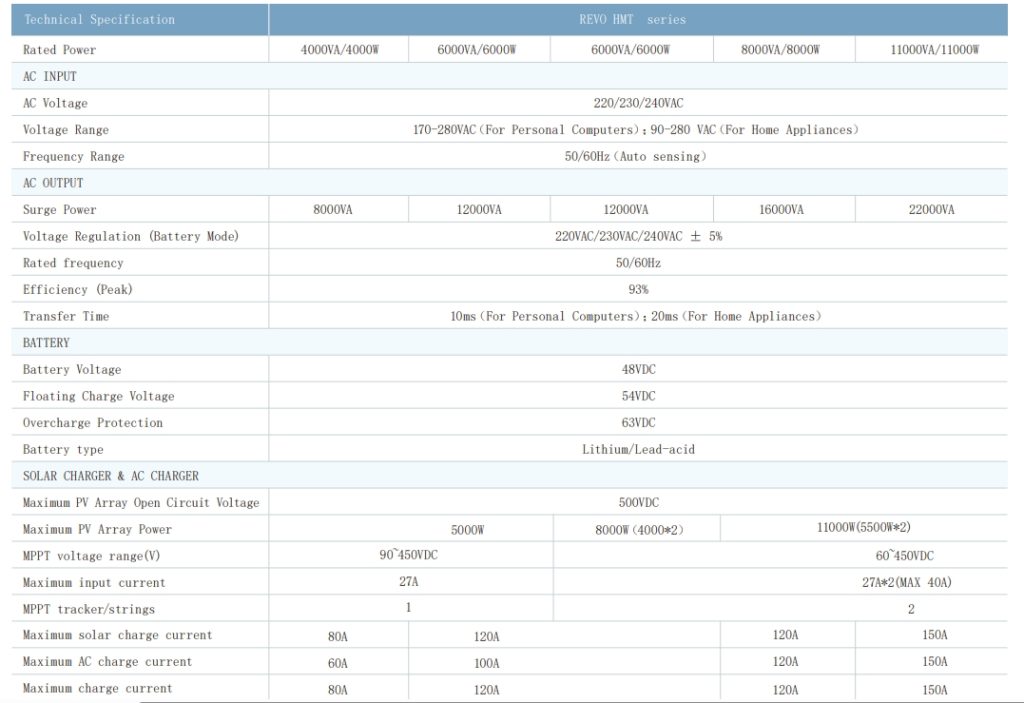Click the 54VDC floating charge voltage

(x=638, y=396)
